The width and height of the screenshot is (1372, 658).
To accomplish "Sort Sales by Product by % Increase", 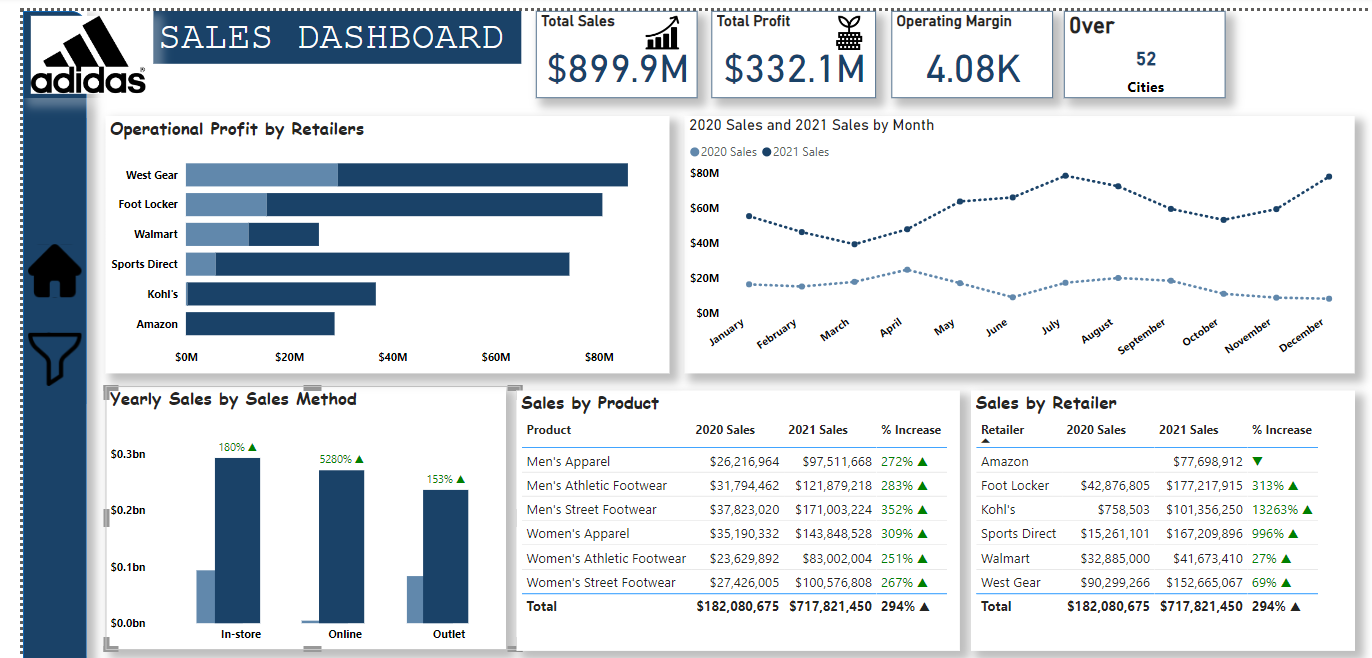I will coord(910,430).
